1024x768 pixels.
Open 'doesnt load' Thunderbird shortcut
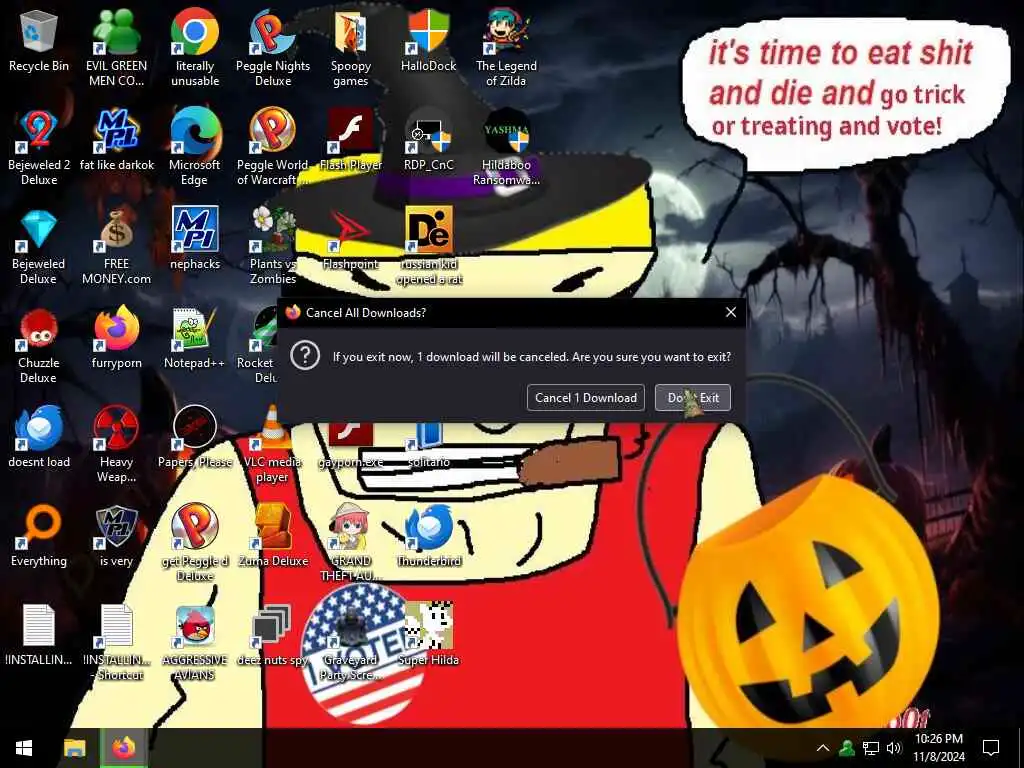[x=39, y=437]
